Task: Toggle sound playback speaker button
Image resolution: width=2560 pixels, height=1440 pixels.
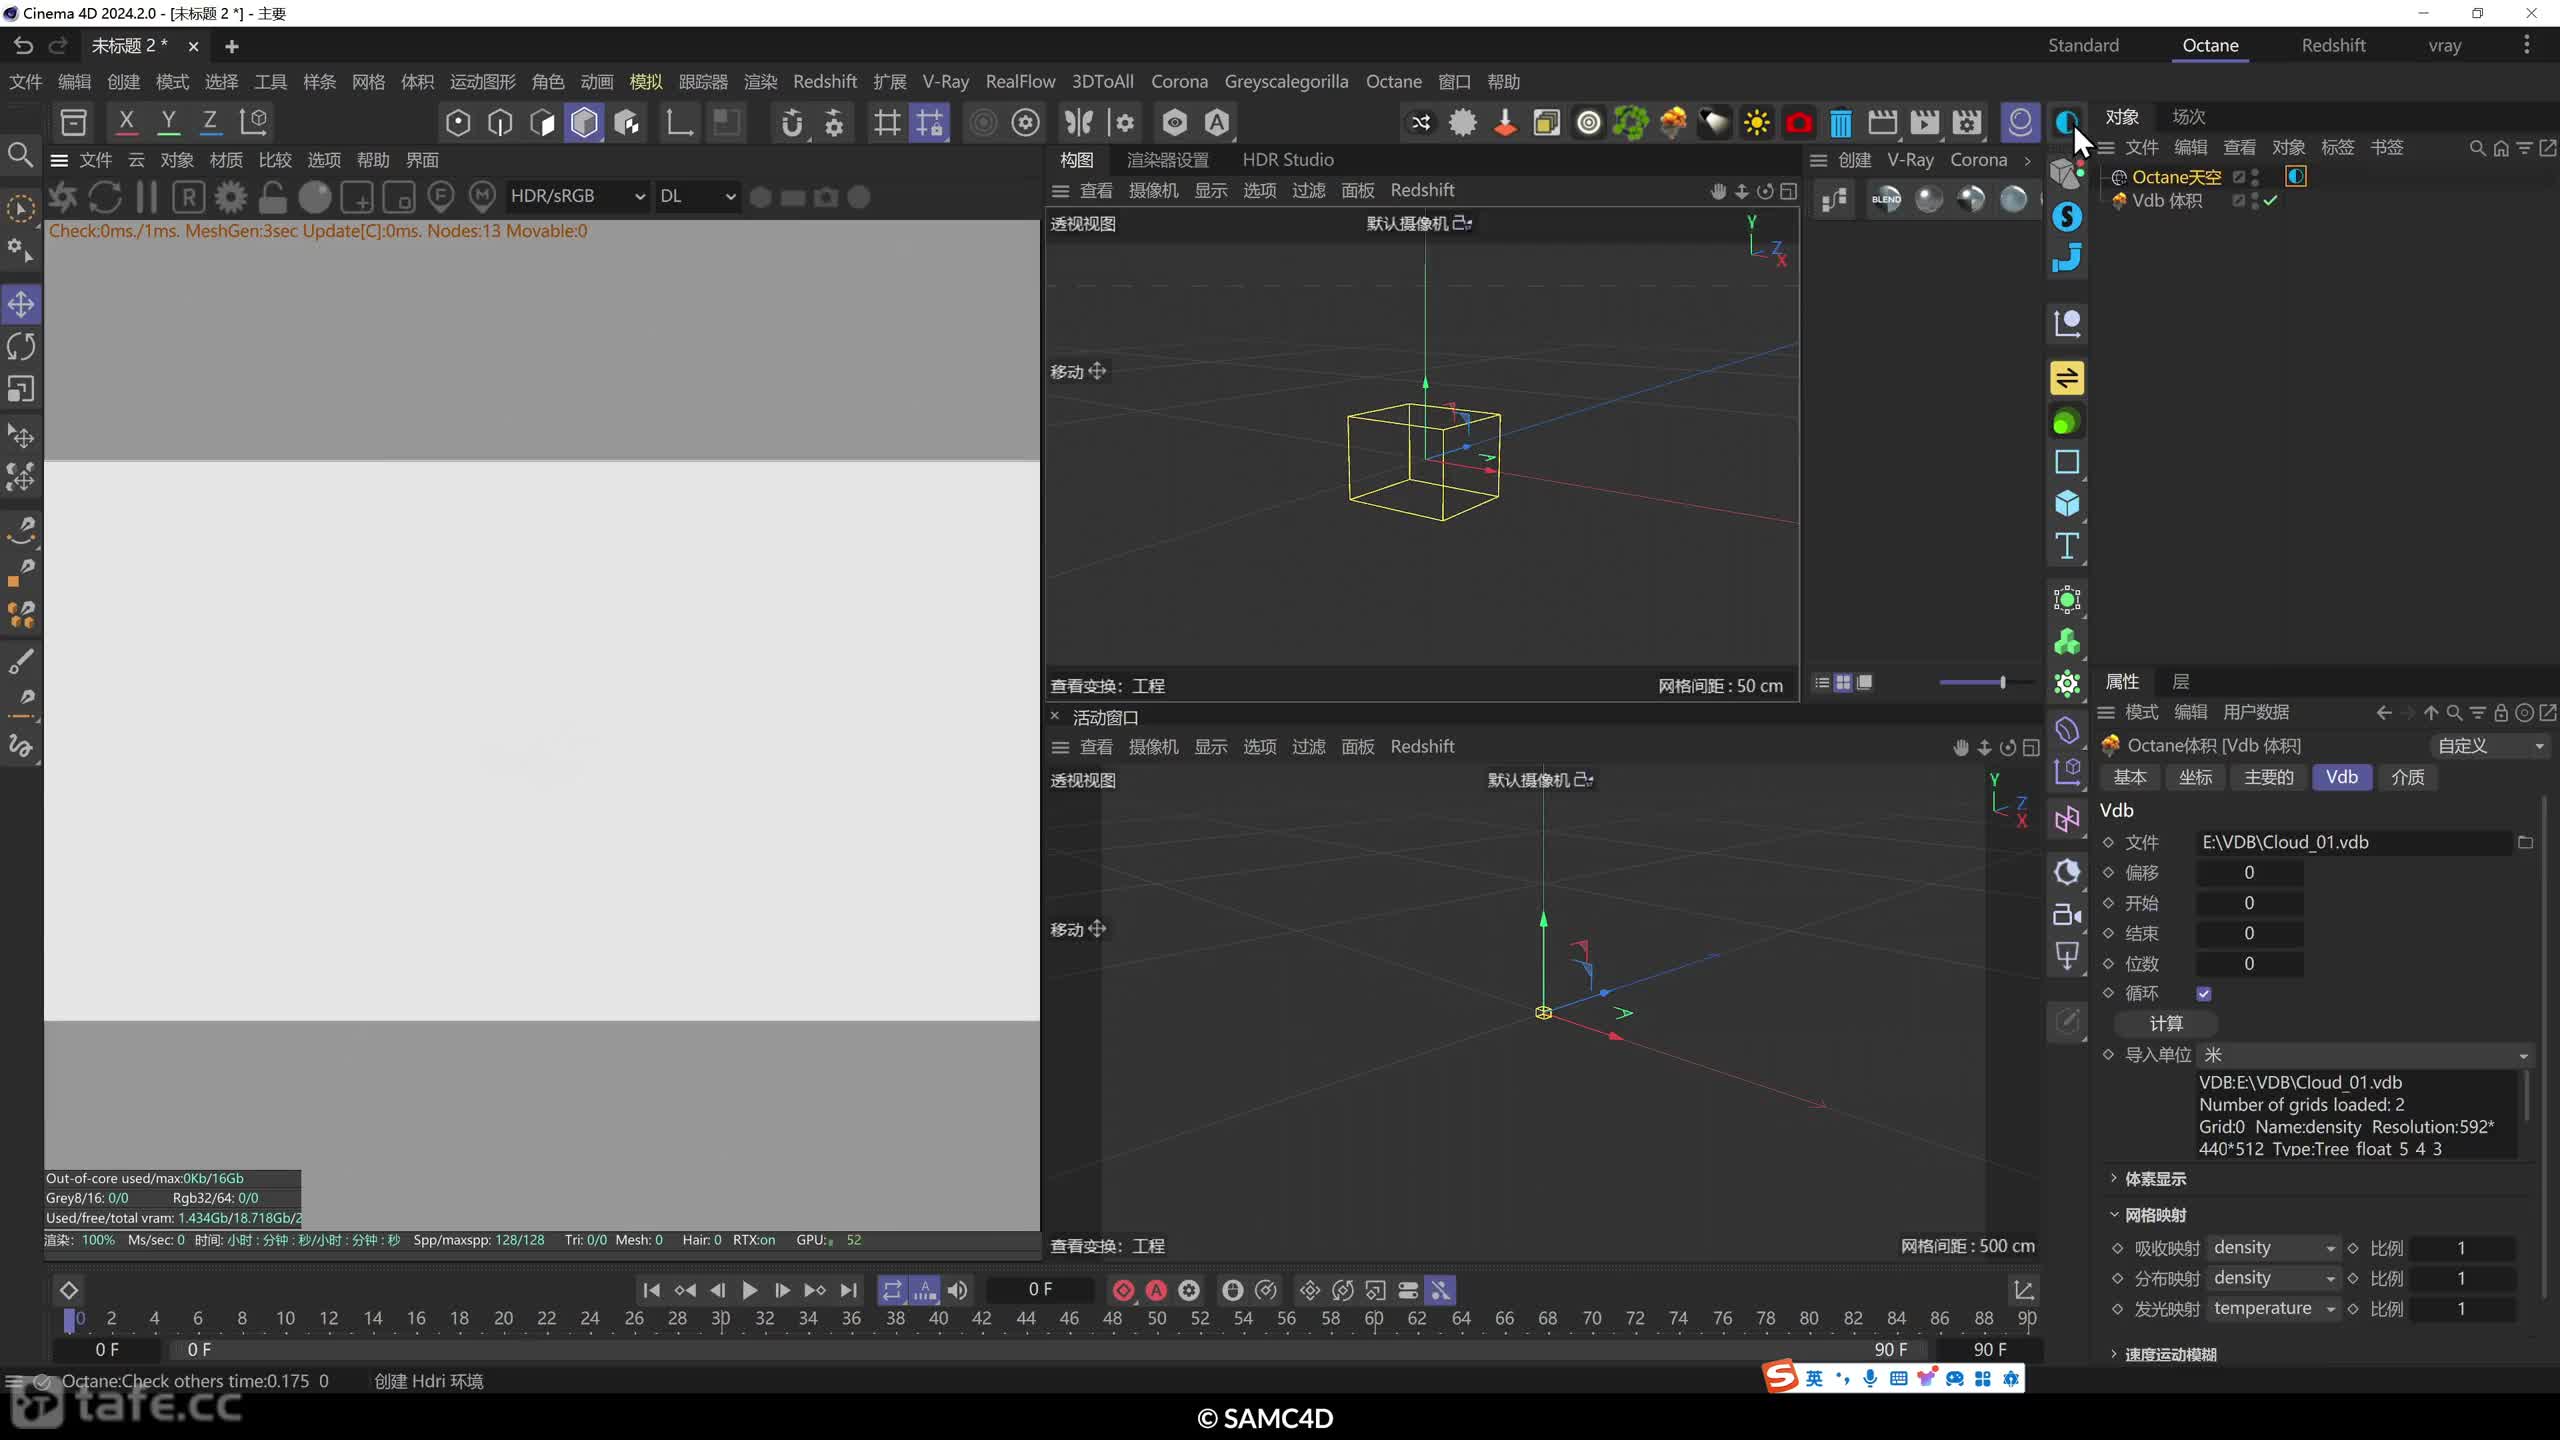Action: [957, 1290]
